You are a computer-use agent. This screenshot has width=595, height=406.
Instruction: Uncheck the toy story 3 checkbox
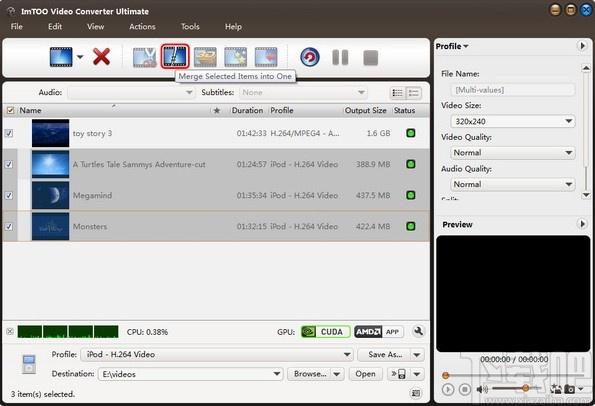coord(9,133)
